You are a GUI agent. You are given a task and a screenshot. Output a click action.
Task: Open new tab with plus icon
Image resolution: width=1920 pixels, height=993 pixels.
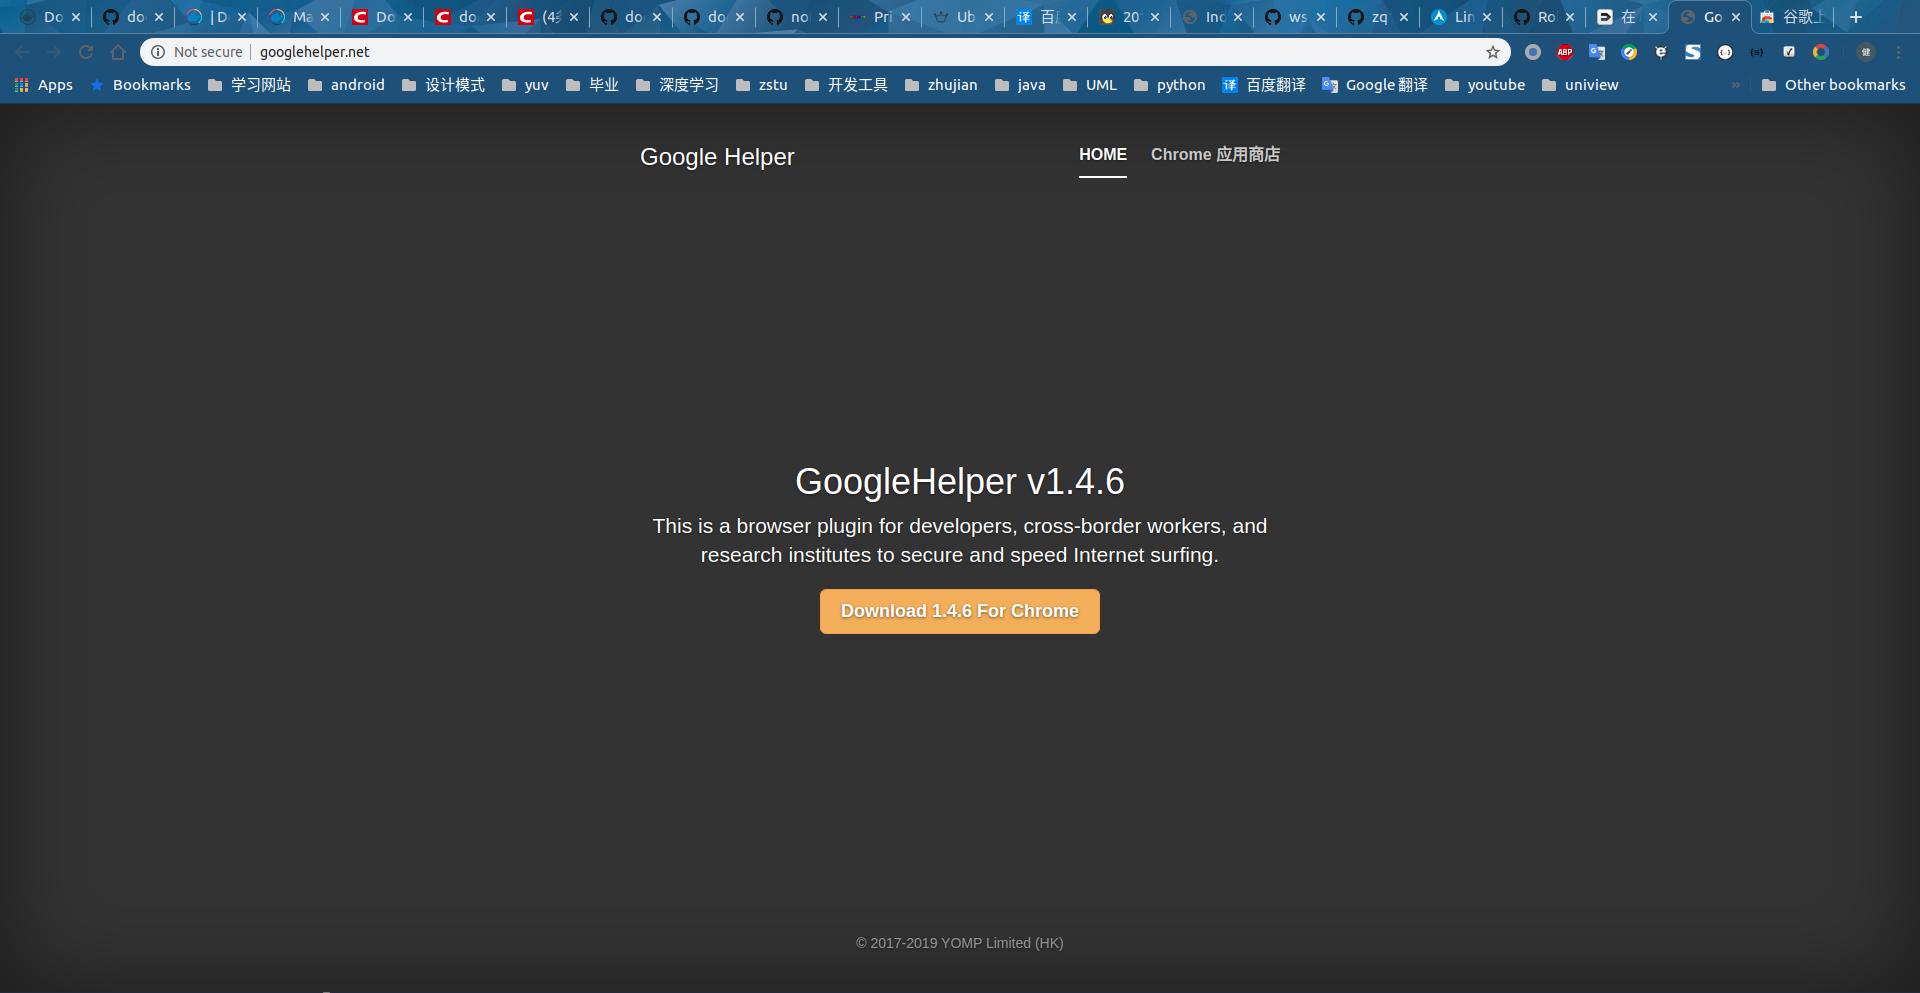1856,17
